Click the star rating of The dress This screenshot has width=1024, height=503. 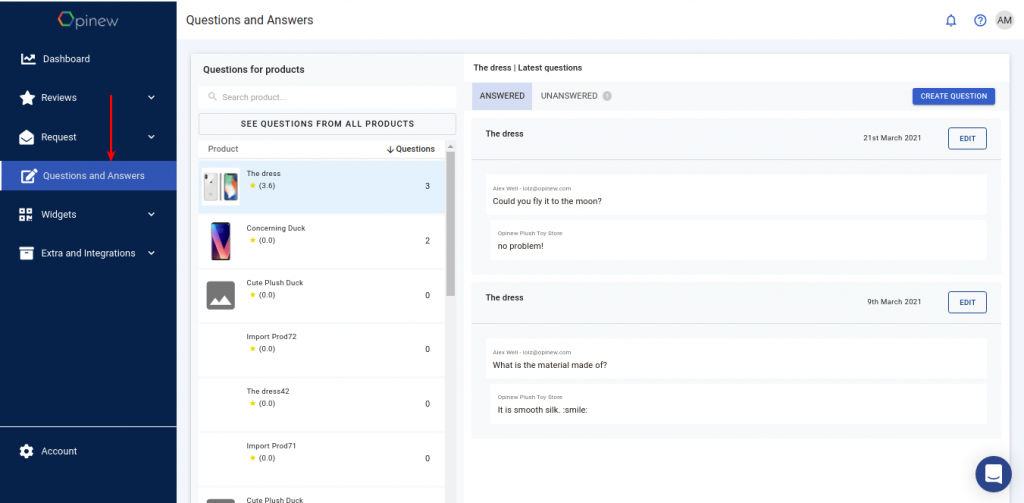tap(262, 186)
